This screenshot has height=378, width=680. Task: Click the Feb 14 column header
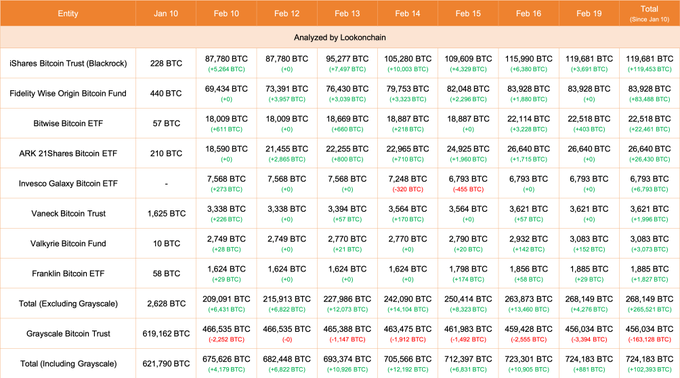point(408,13)
